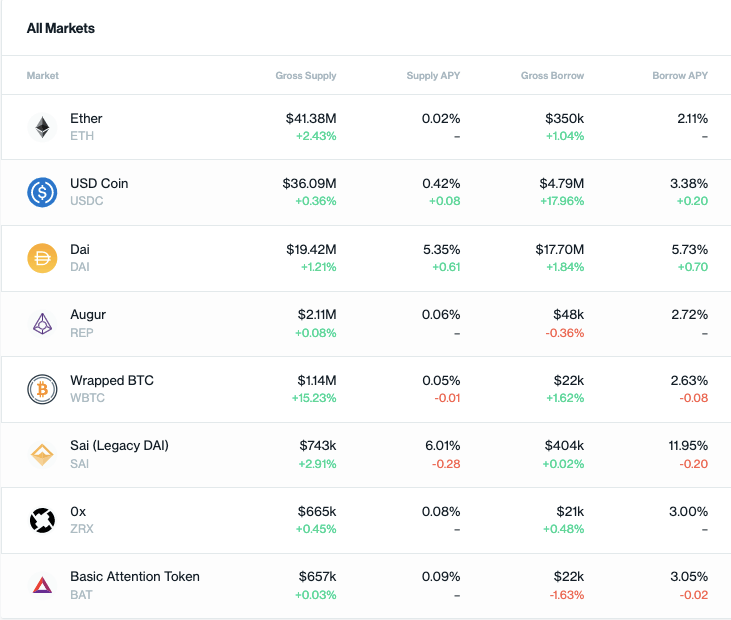Click the REP ticker symbol
The width and height of the screenshot is (731, 620).
click(82, 333)
